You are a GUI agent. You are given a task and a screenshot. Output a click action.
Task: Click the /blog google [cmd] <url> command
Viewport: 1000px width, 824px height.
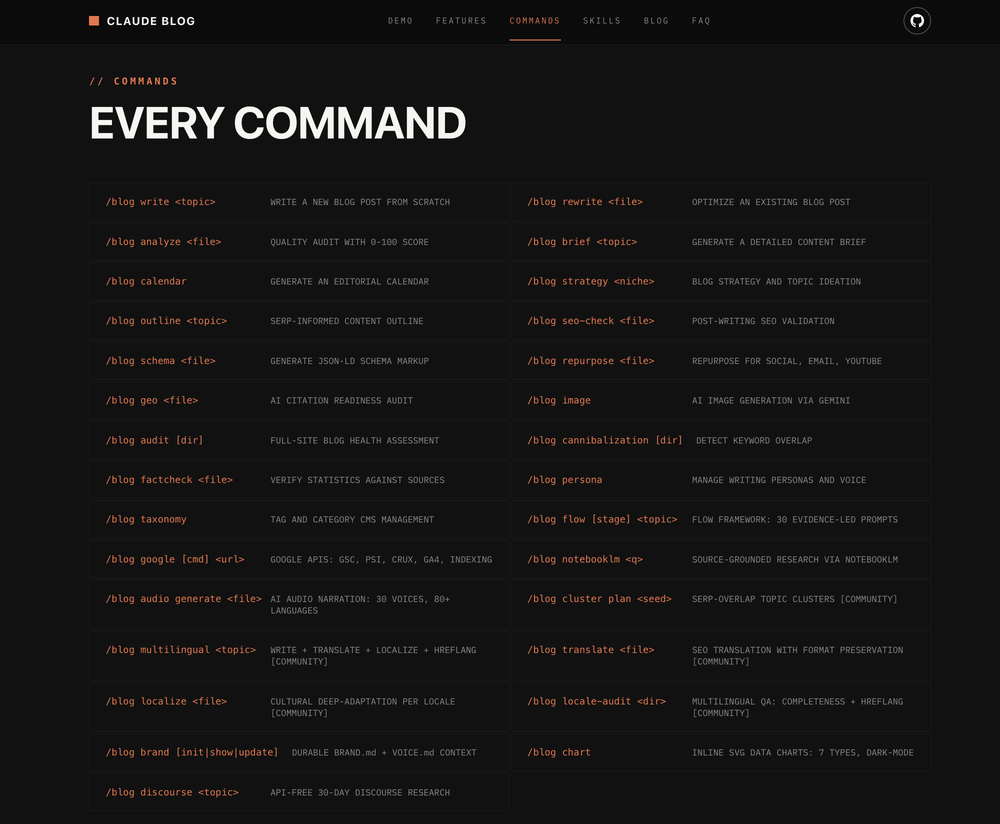click(175, 559)
